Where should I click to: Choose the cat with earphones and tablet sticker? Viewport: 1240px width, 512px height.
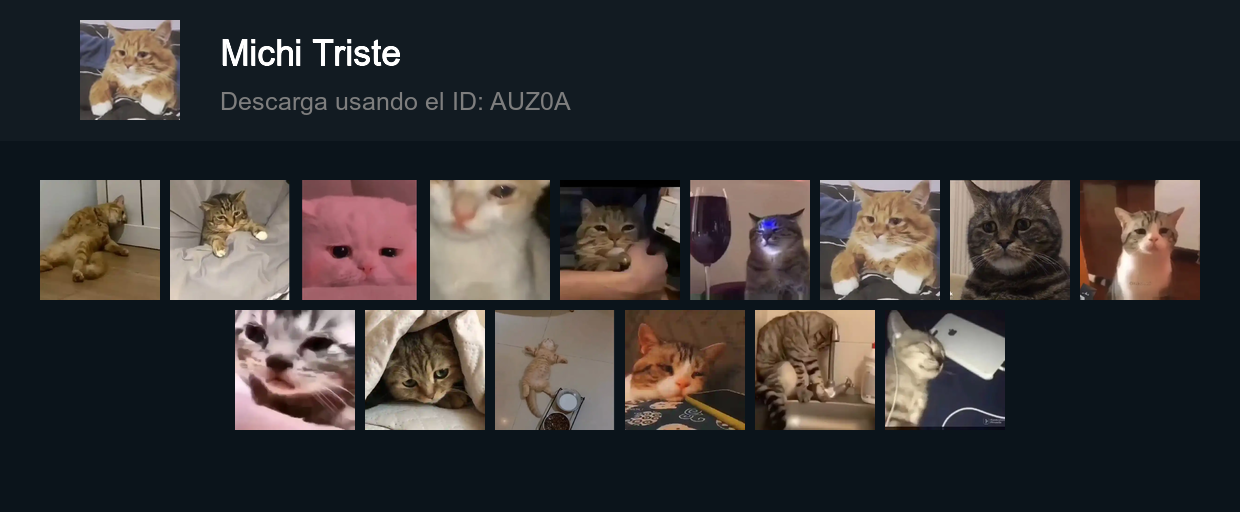point(945,370)
